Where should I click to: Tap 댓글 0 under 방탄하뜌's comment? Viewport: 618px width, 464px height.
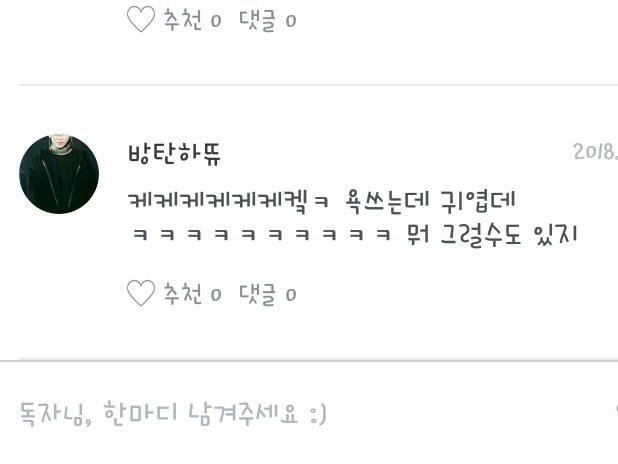click(268, 294)
